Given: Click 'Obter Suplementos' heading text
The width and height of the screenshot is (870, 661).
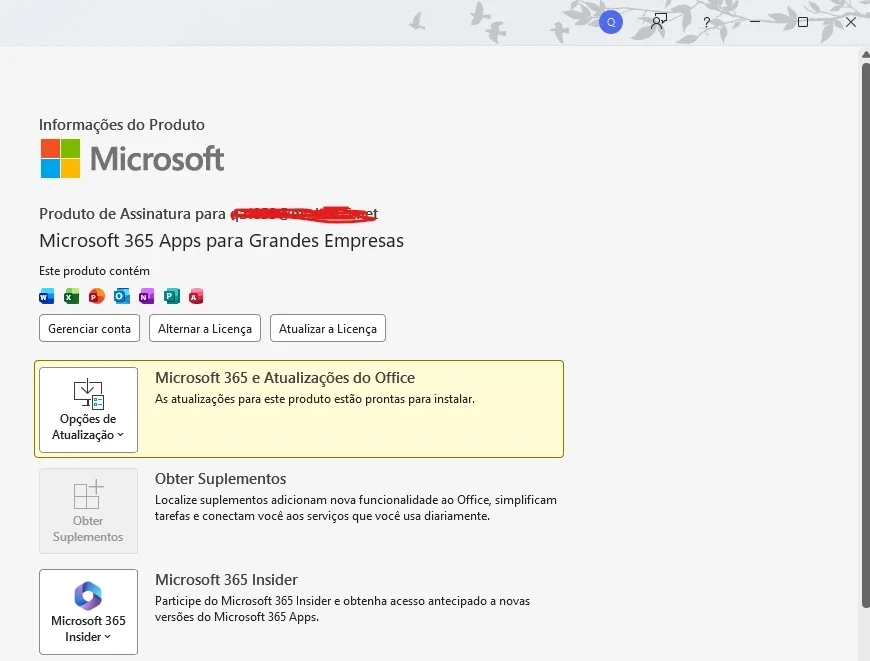Looking at the screenshot, I should 220,479.
